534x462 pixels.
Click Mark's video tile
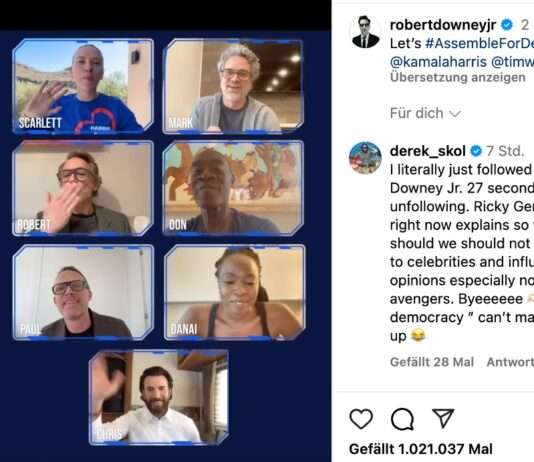coord(233,85)
